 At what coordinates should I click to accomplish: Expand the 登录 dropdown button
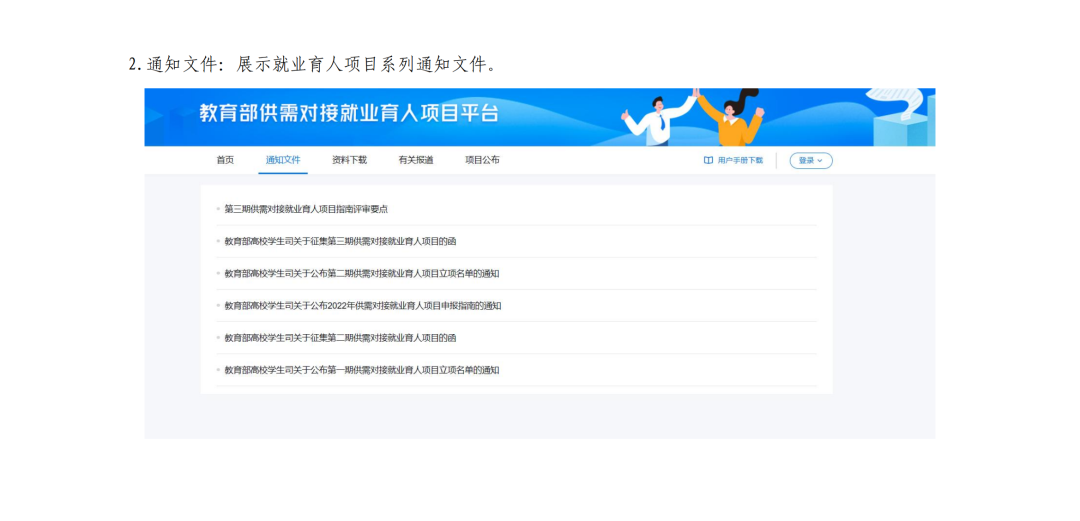pos(811,161)
